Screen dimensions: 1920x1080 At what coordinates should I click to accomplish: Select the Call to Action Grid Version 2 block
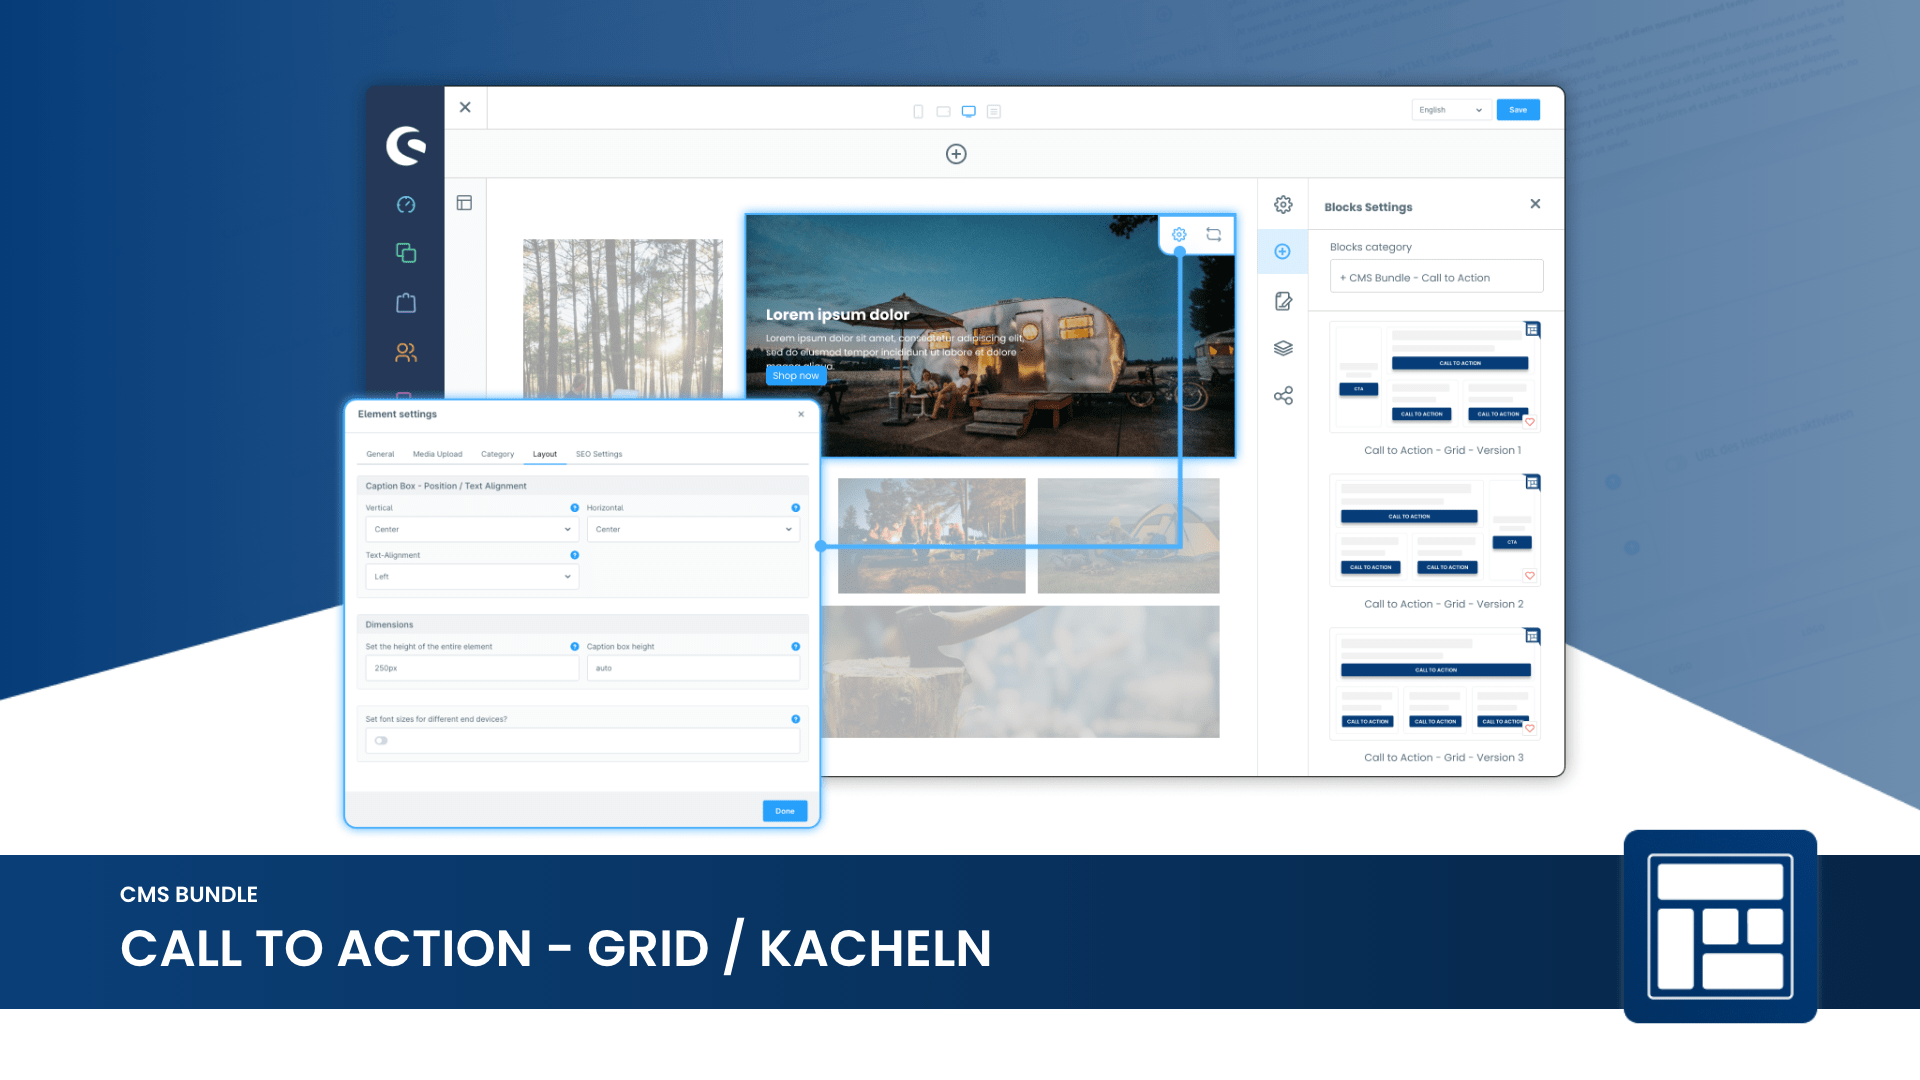pyautogui.click(x=1435, y=529)
